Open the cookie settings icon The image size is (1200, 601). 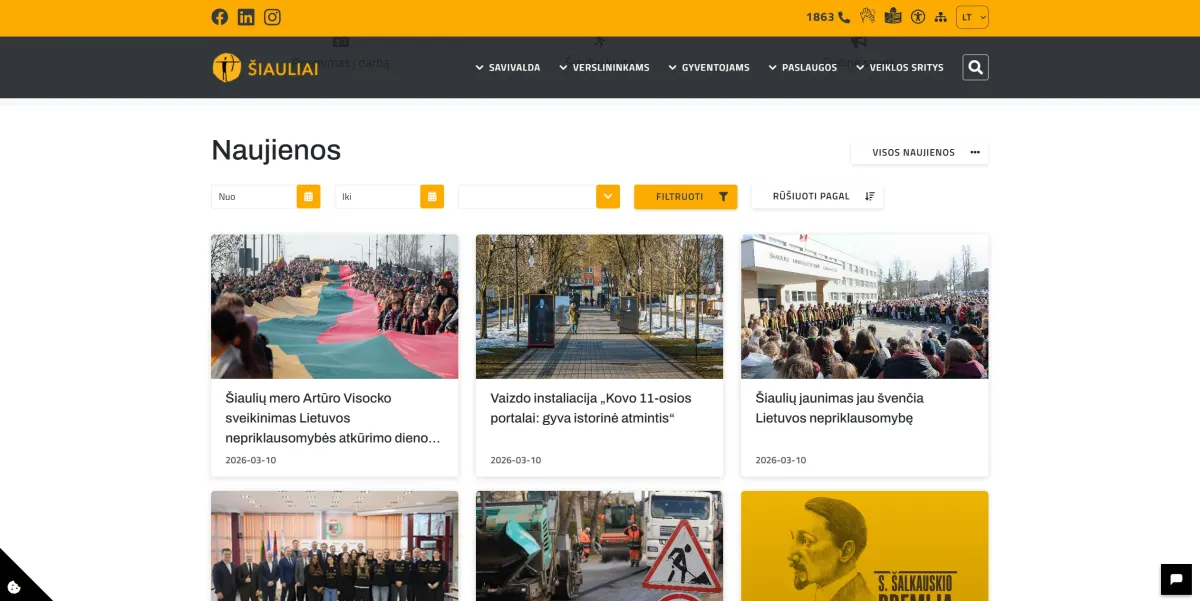14,587
